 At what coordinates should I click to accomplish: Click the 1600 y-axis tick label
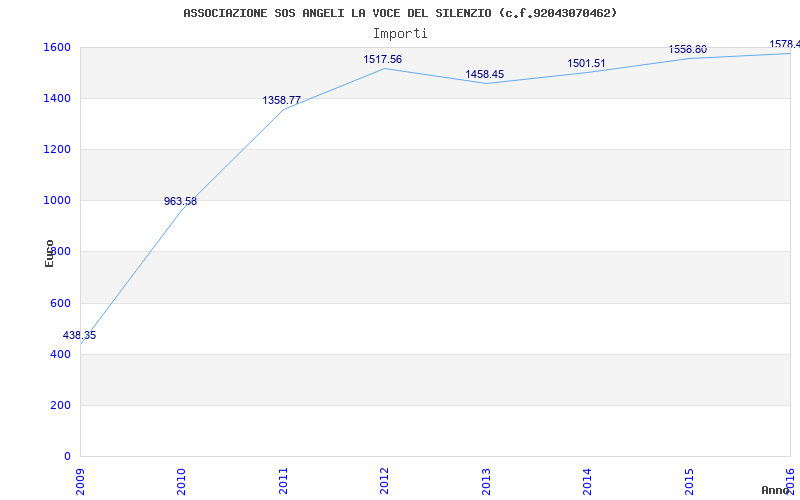pyautogui.click(x=57, y=47)
